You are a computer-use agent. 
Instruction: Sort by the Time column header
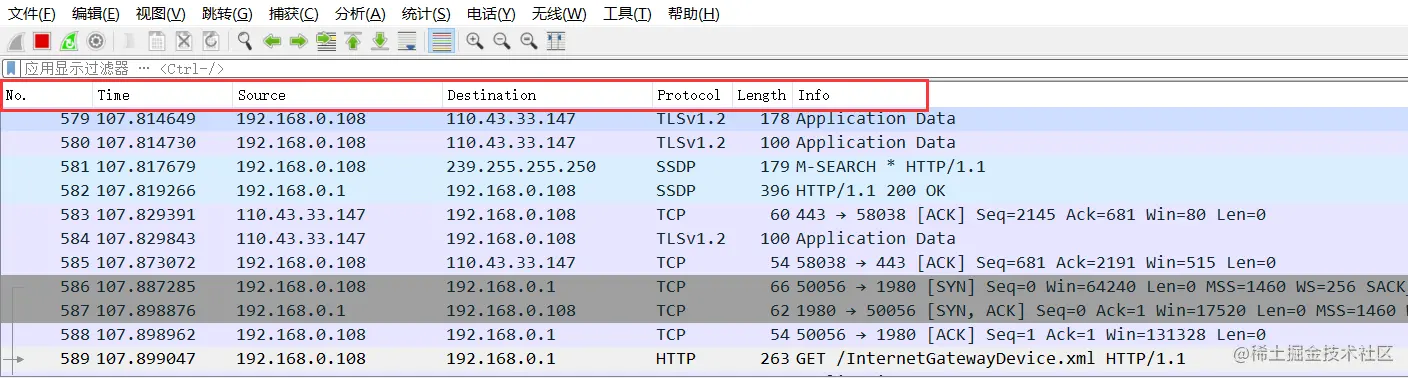(163, 95)
